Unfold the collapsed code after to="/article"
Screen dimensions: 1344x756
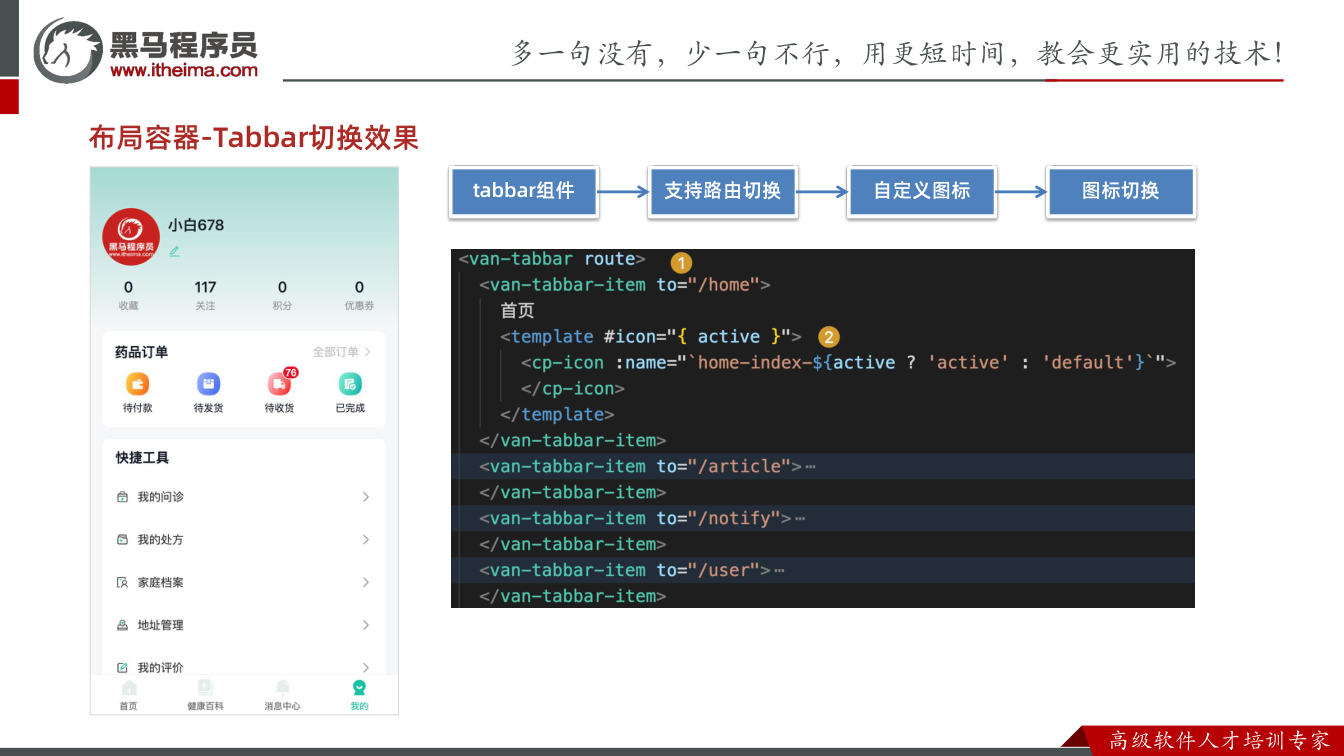point(810,467)
